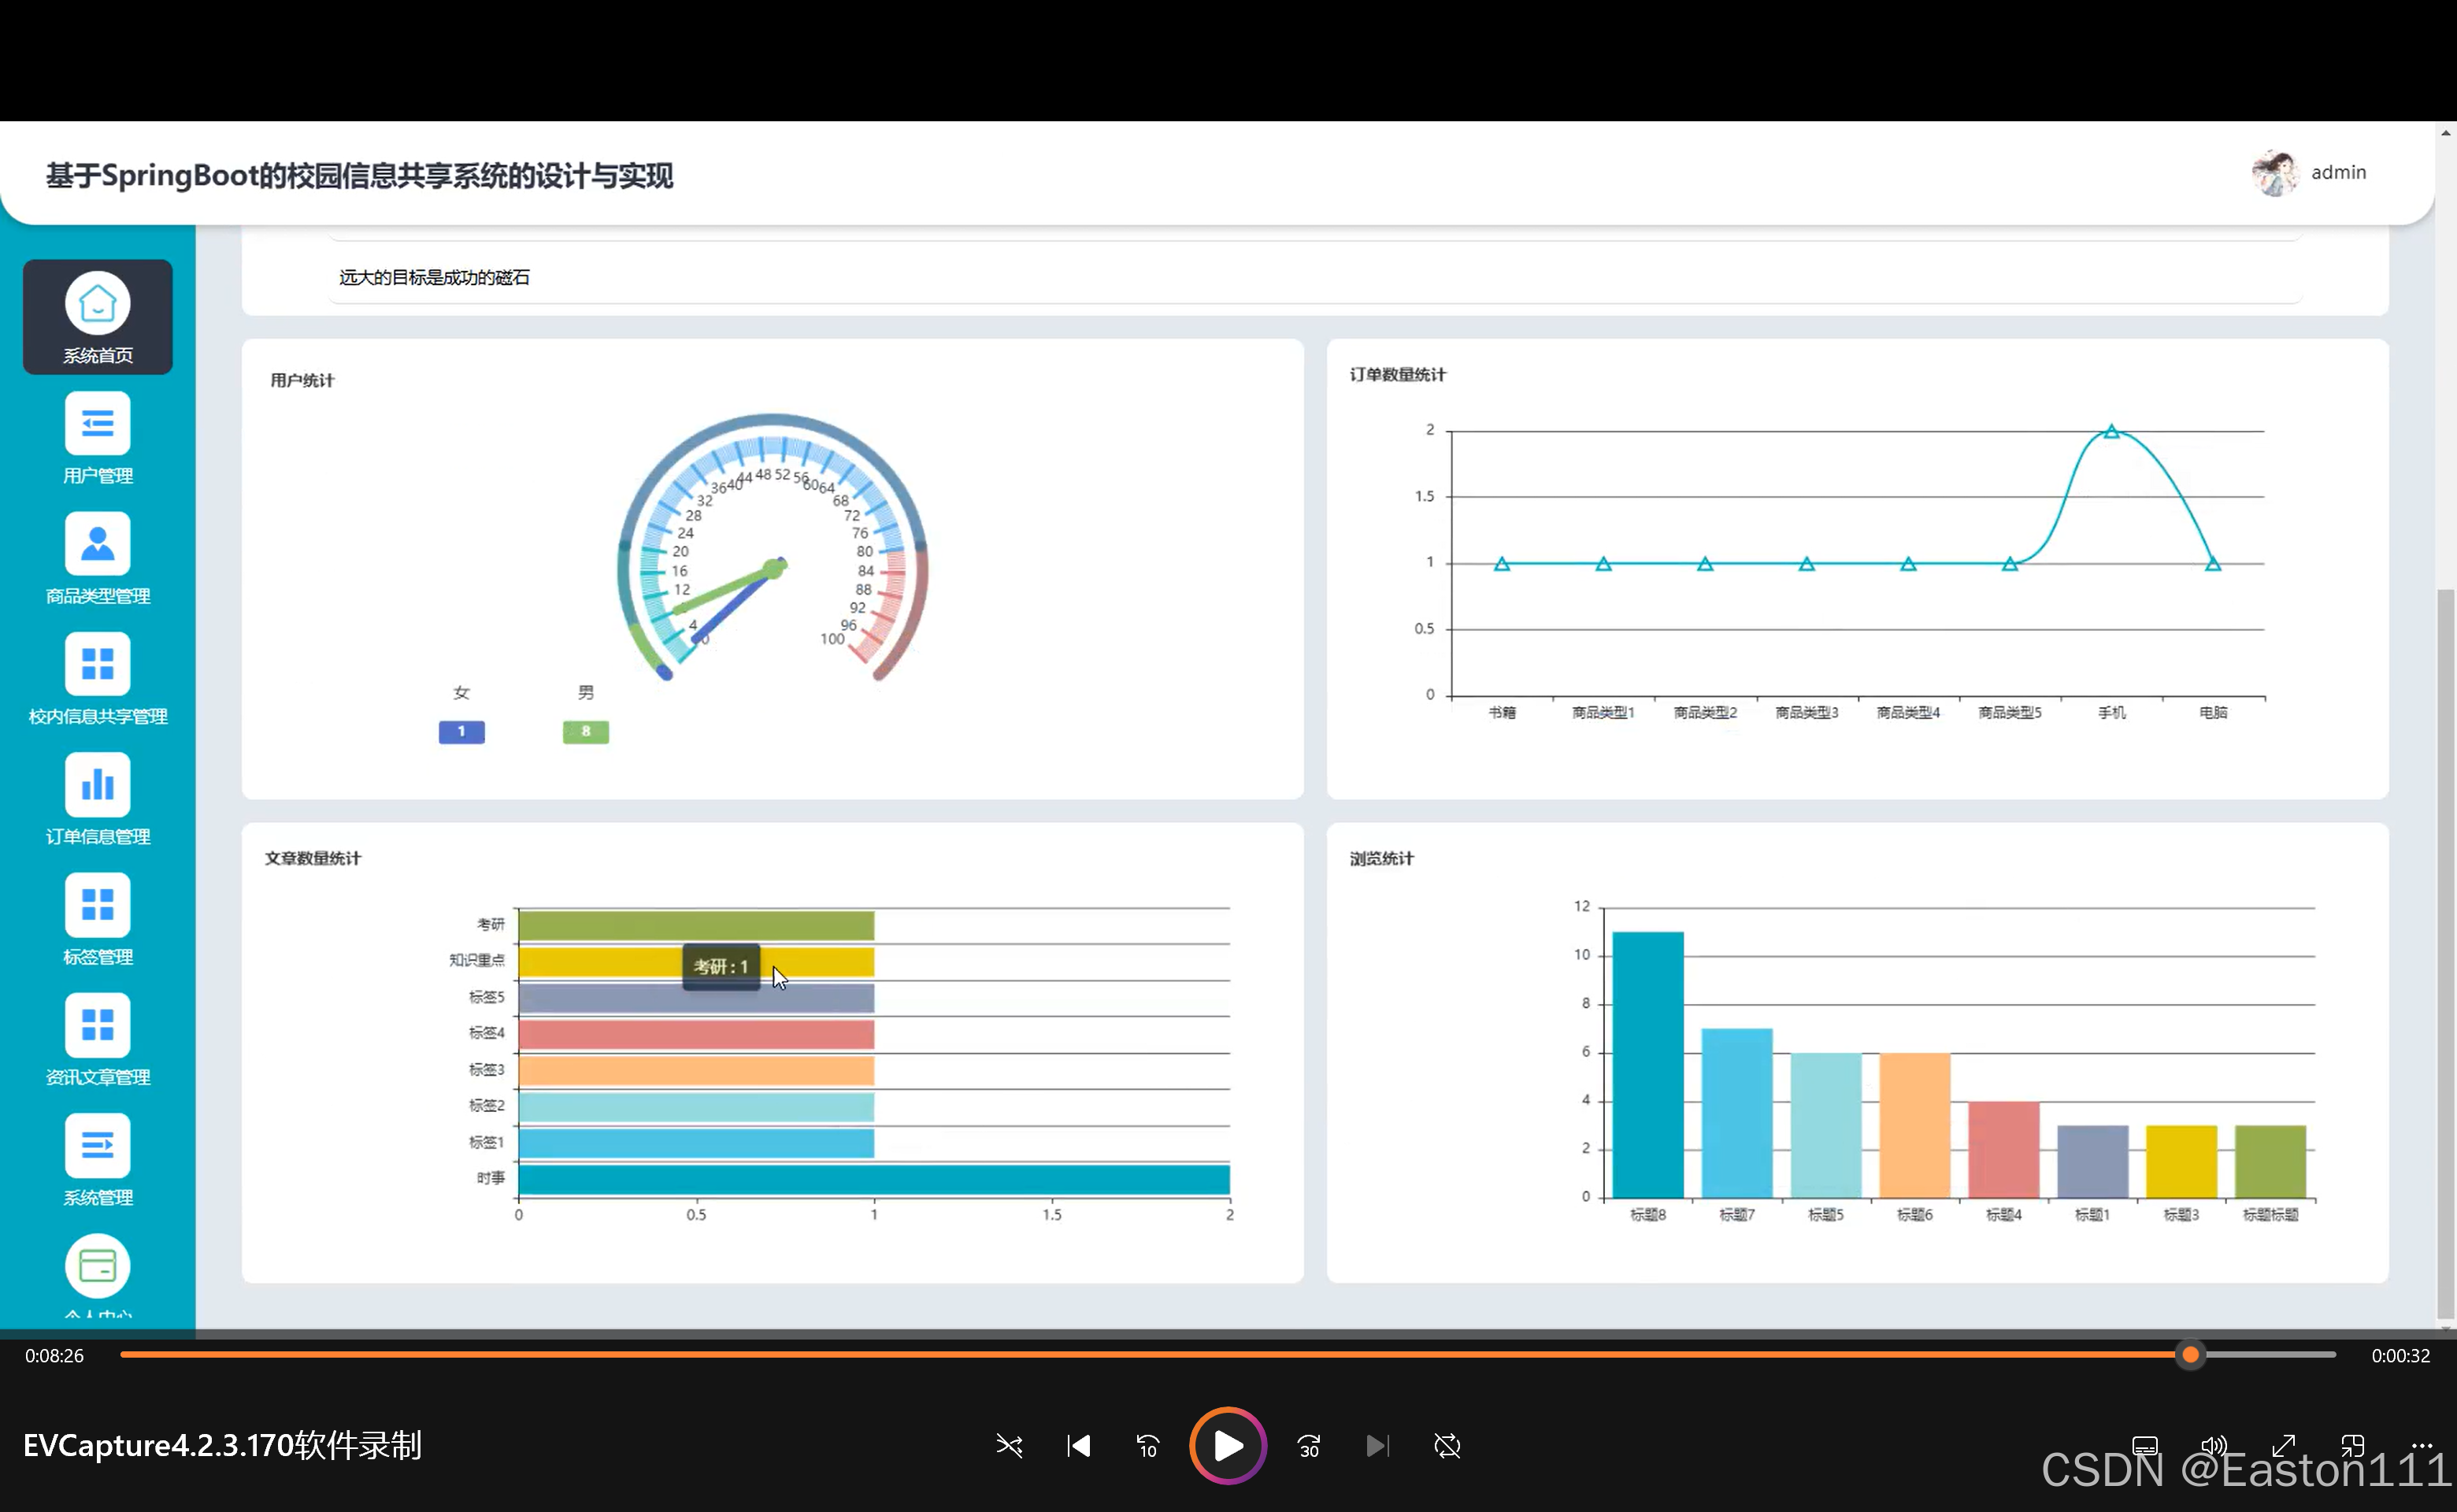Open 系统管理 sidebar icon
Screen dimensions: 2457x1512
pyautogui.click(x=97, y=1145)
